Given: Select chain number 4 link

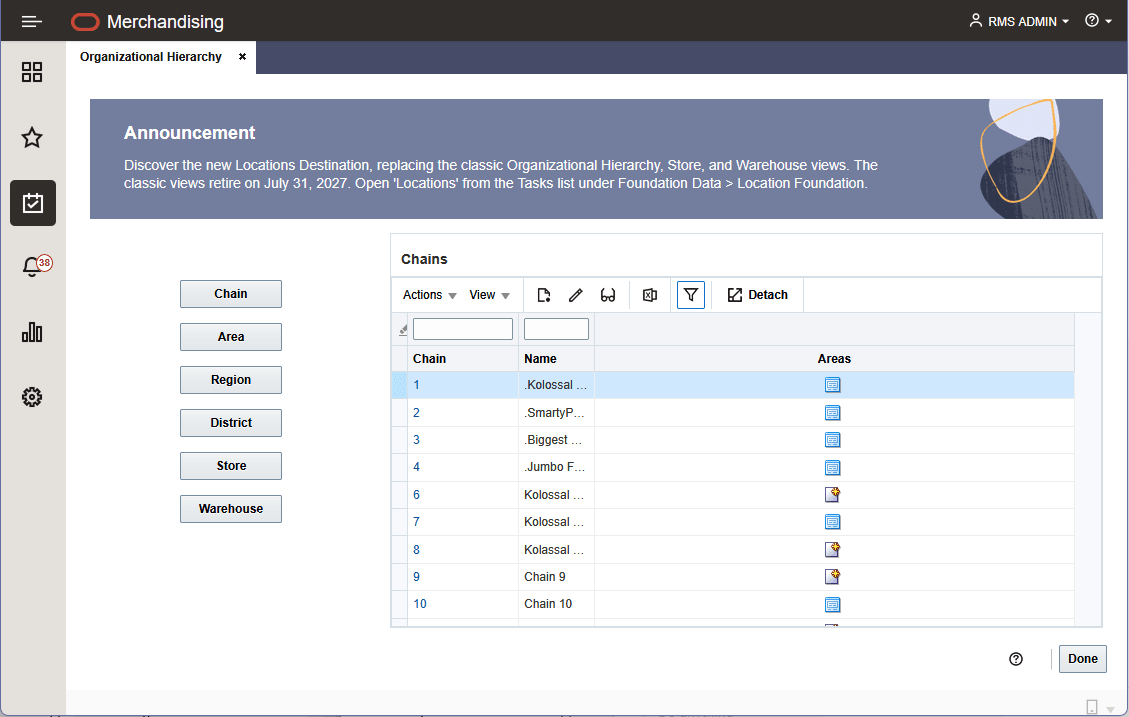Looking at the screenshot, I should (x=416, y=467).
